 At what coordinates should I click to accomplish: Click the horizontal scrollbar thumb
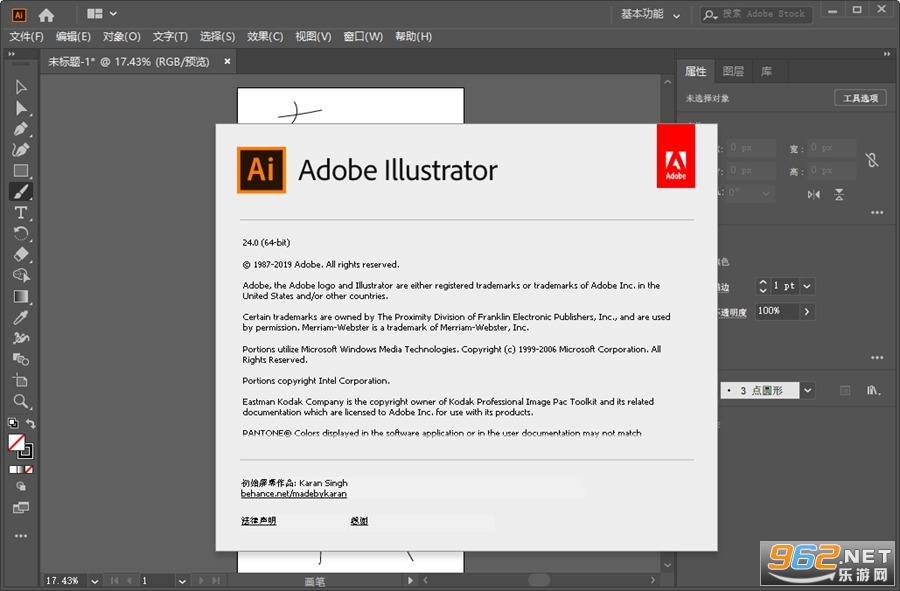coord(539,580)
